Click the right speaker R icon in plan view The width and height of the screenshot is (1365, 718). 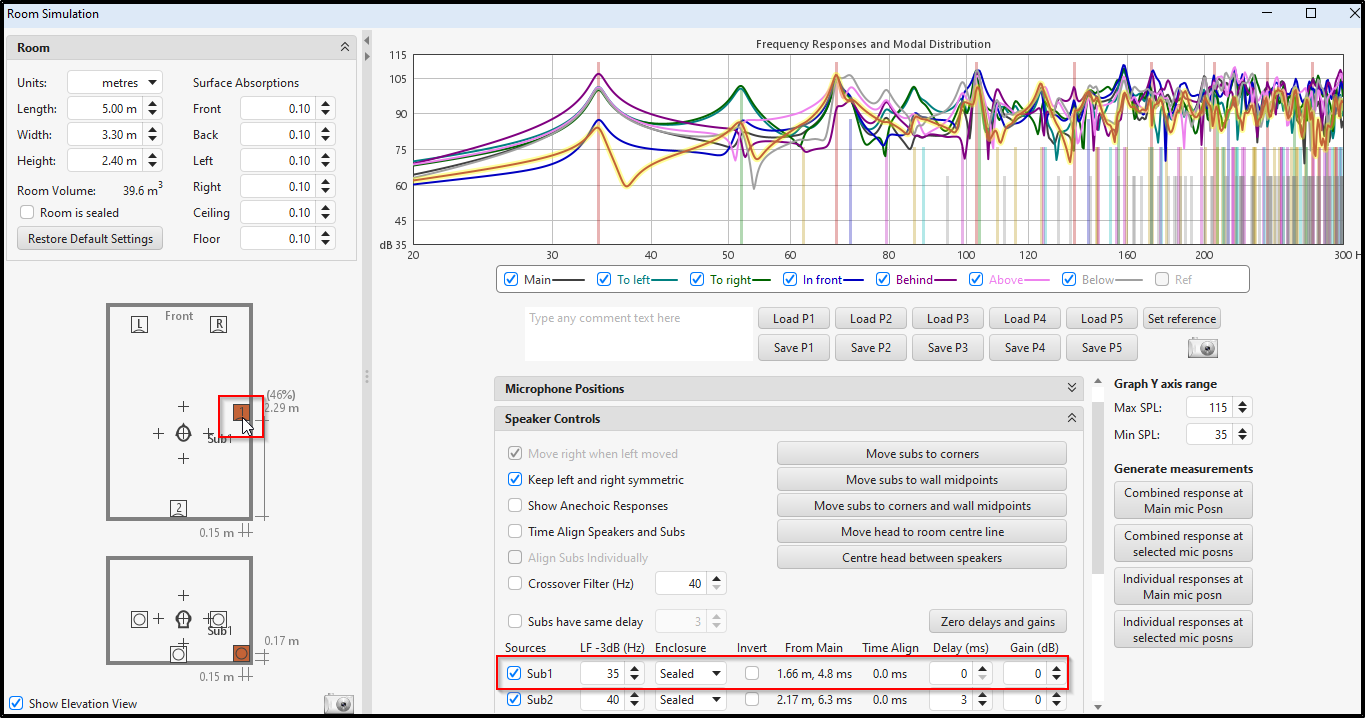218,324
